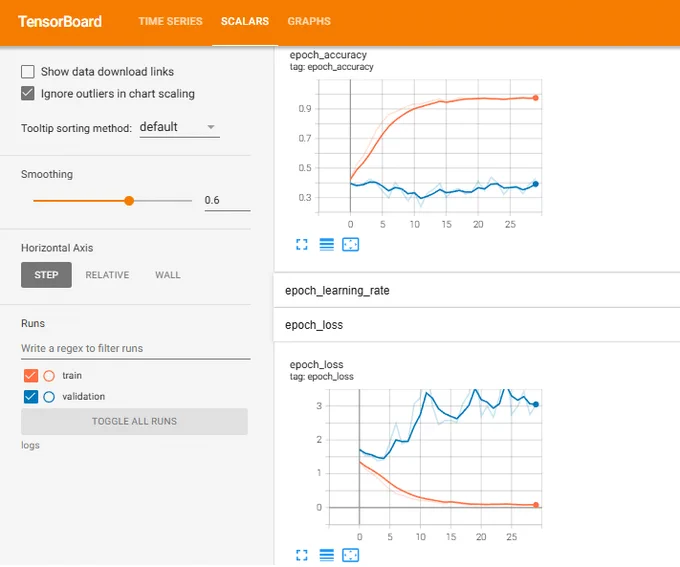The width and height of the screenshot is (680, 567).
Task: Click the 'train' run name
Action: click(72, 376)
